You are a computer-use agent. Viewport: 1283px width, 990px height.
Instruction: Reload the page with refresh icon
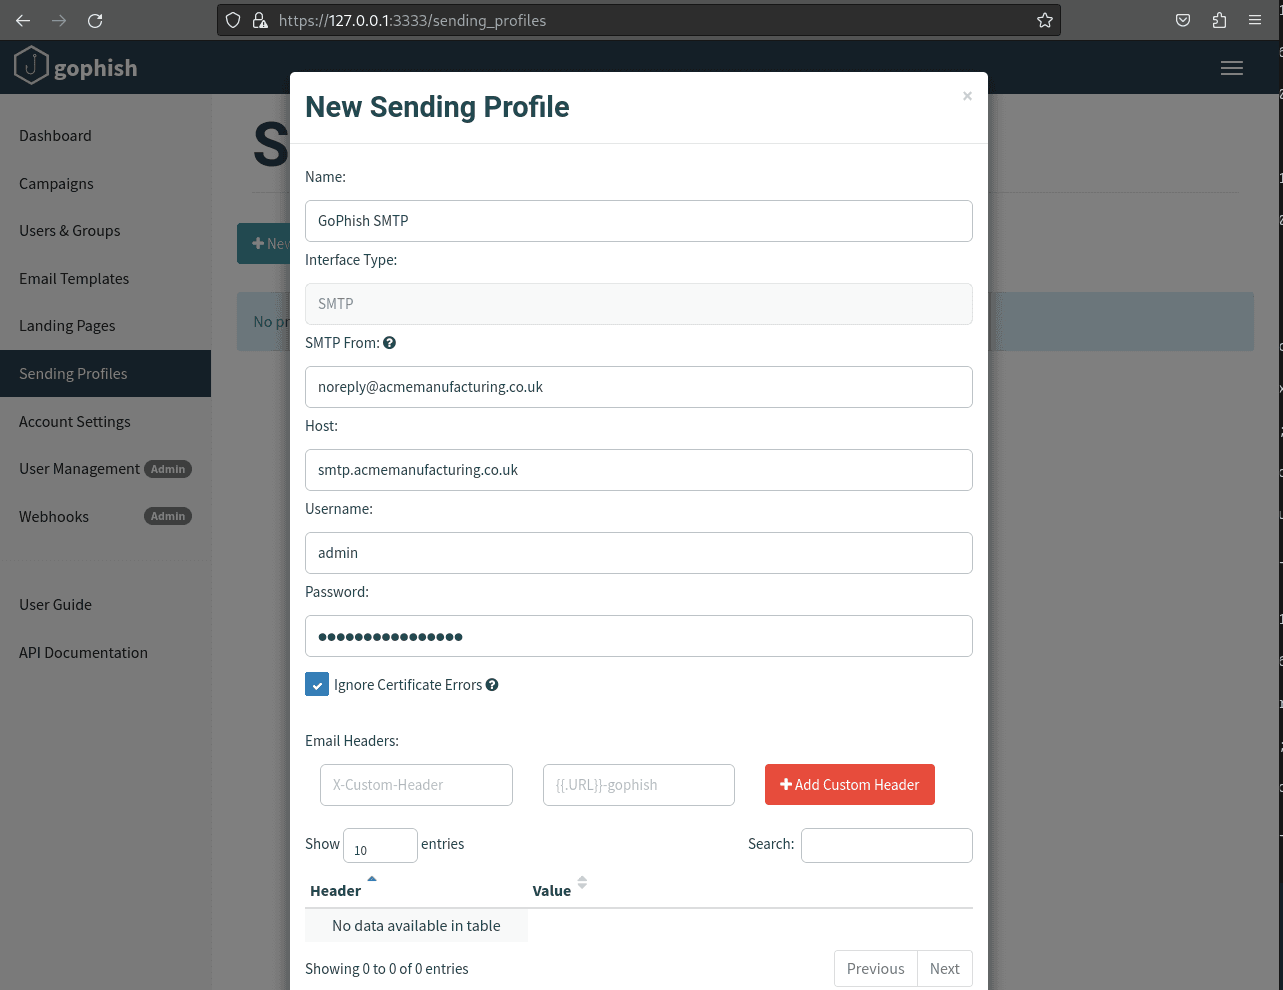point(95,20)
